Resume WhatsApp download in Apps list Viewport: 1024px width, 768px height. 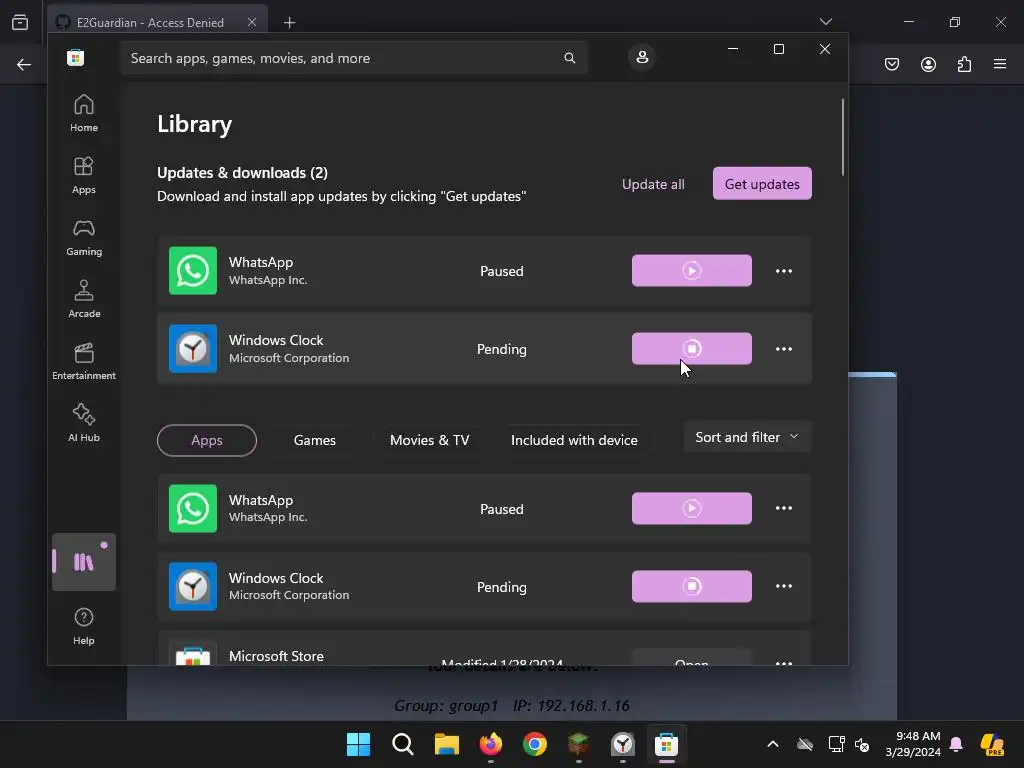(x=692, y=508)
